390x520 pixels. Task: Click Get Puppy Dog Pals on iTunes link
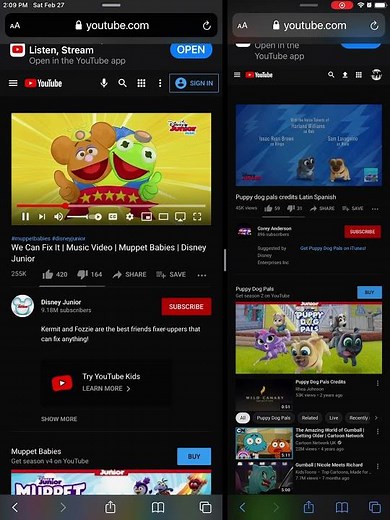pyautogui.click(x=333, y=248)
